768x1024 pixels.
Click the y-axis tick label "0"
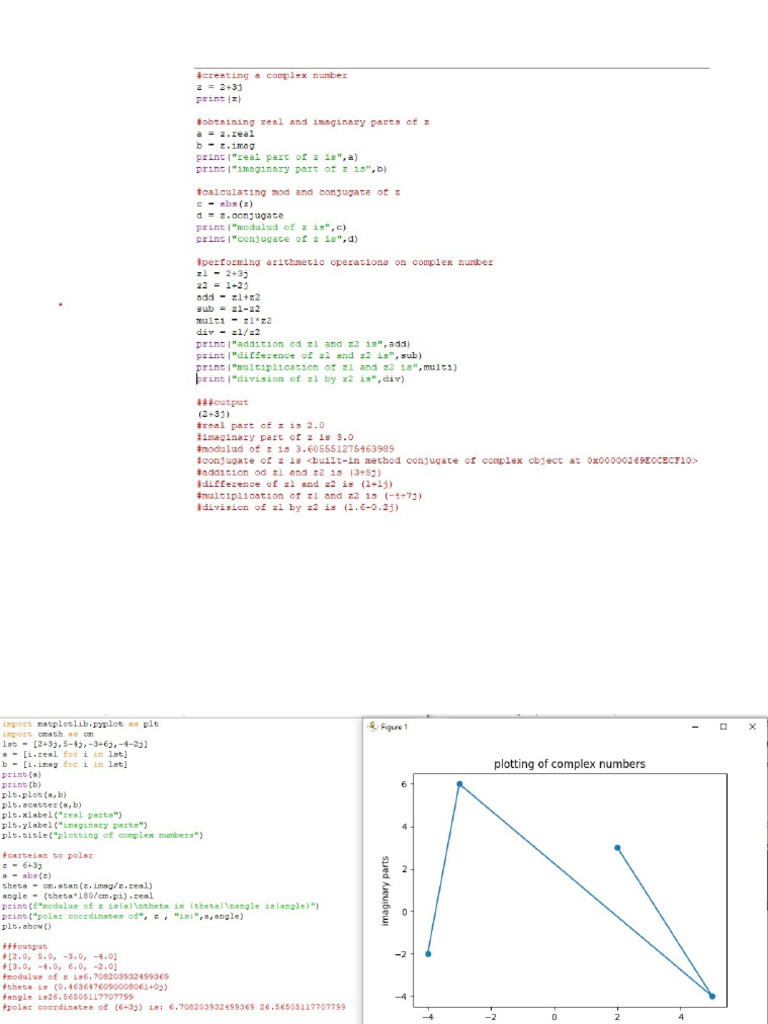tap(406, 912)
